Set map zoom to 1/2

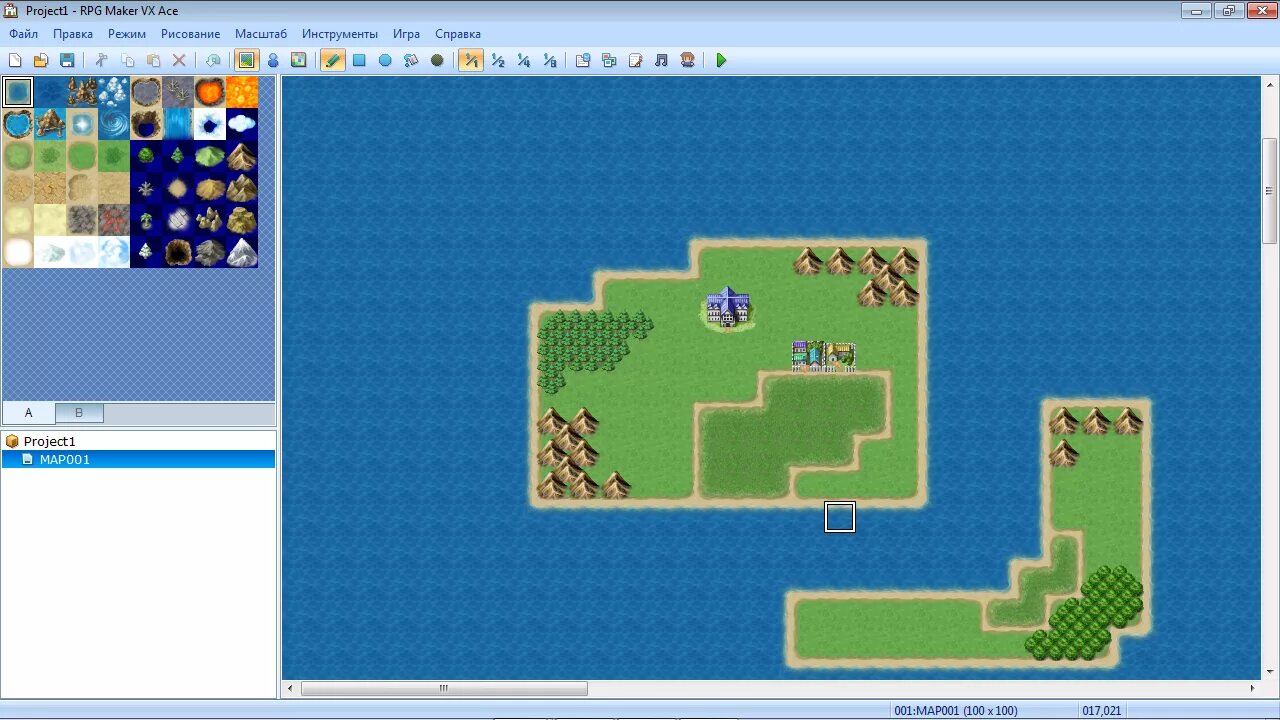497,61
